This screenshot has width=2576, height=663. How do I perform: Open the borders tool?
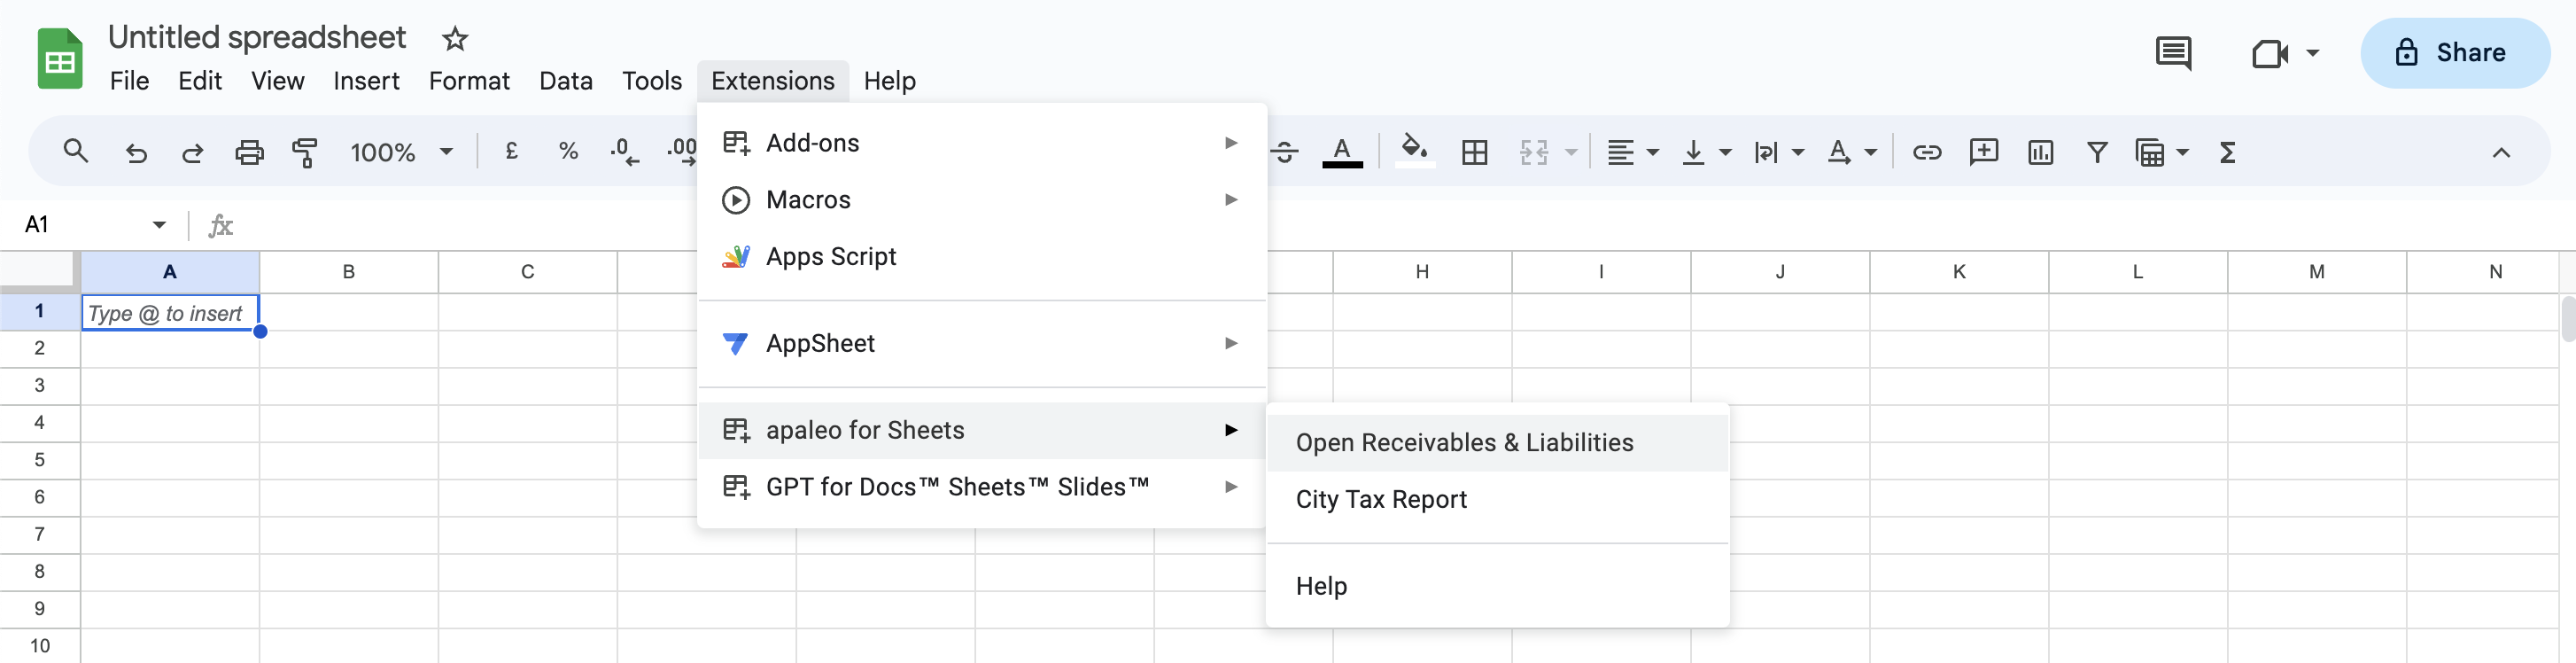point(1474,152)
